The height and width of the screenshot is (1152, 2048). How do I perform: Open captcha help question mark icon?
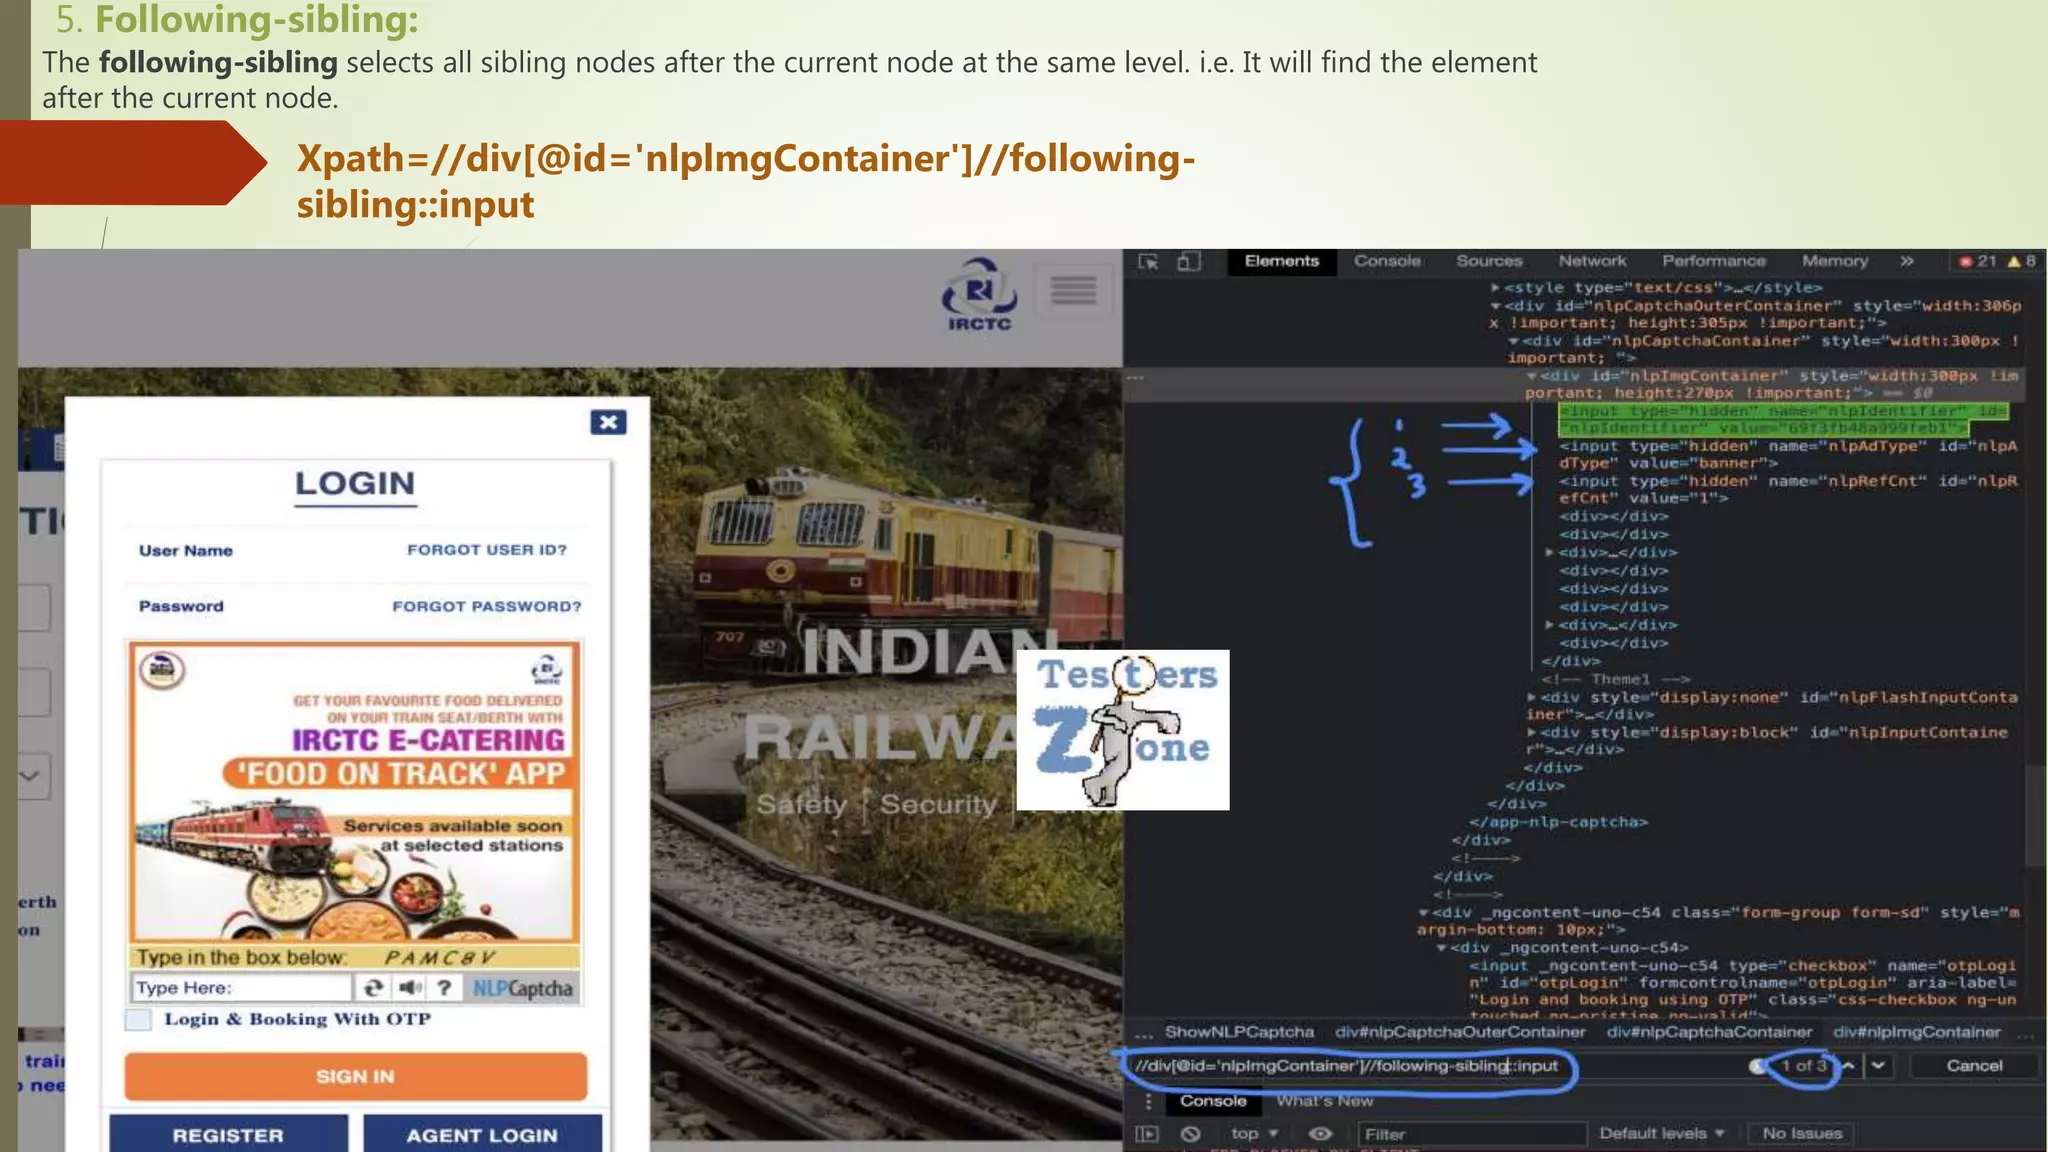(444, 988)
